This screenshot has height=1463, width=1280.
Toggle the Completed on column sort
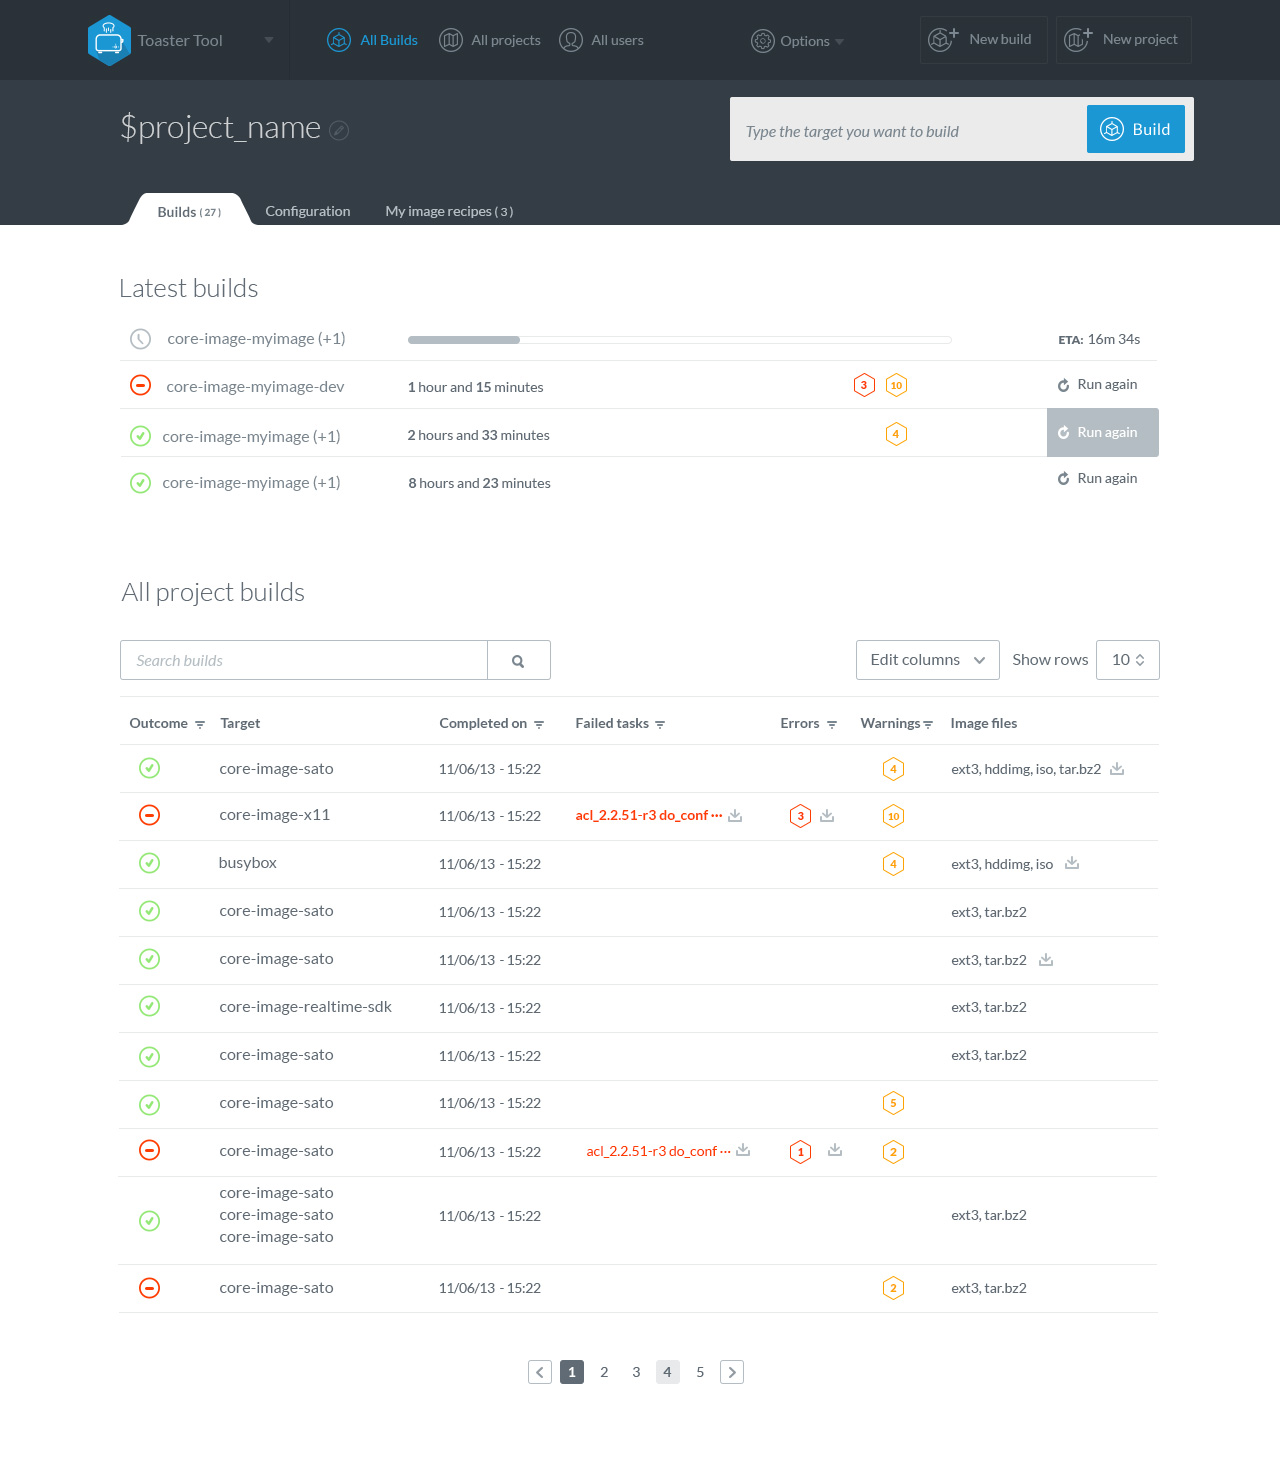tap(539, 724)
